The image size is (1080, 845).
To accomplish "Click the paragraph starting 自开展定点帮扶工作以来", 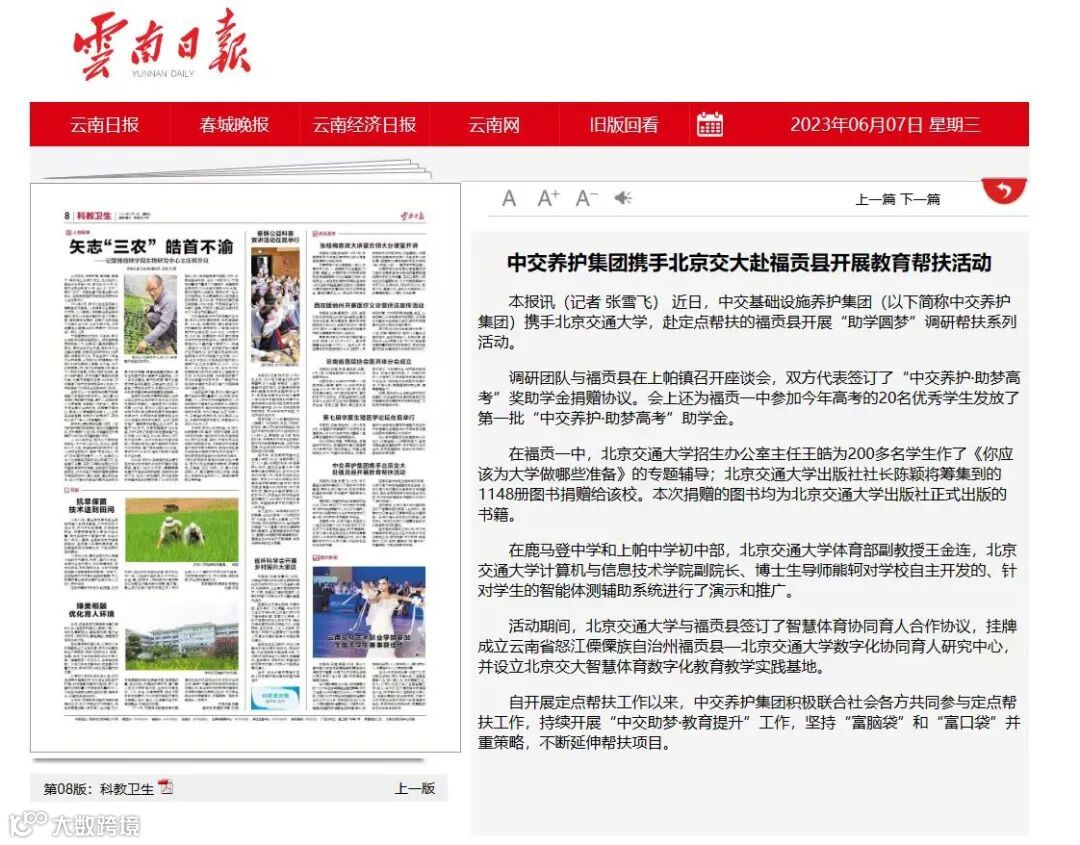I will pos(749,722).
